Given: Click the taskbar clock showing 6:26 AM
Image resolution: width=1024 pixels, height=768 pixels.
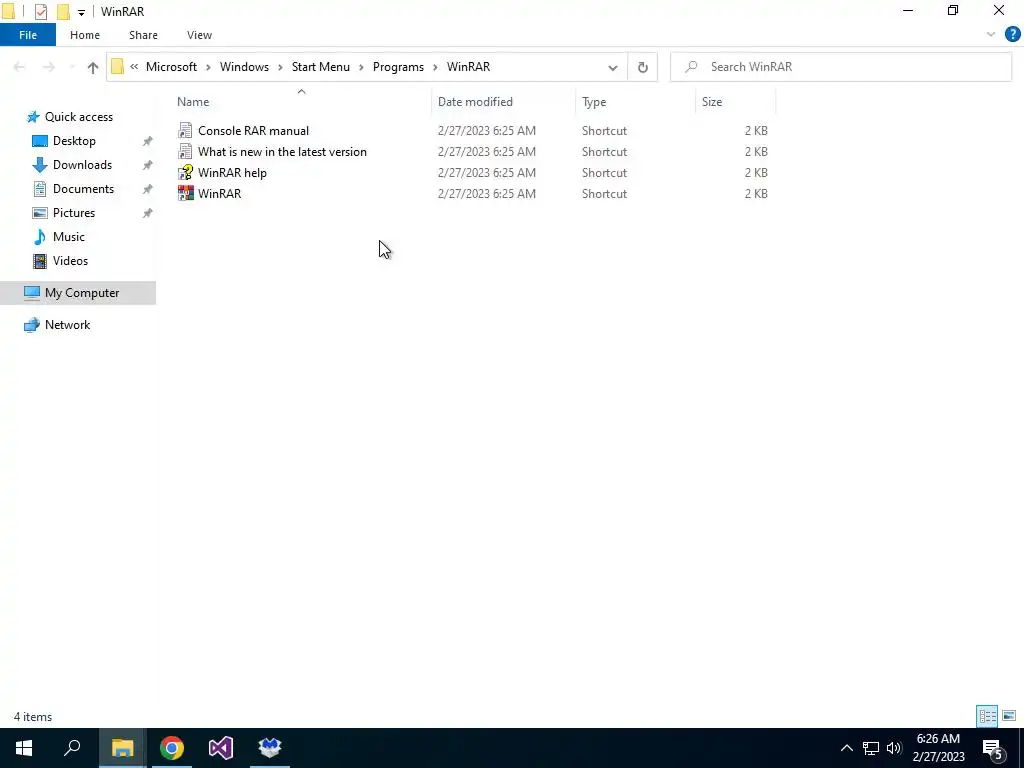Looking at the screenshot, I should click(938, 748).
